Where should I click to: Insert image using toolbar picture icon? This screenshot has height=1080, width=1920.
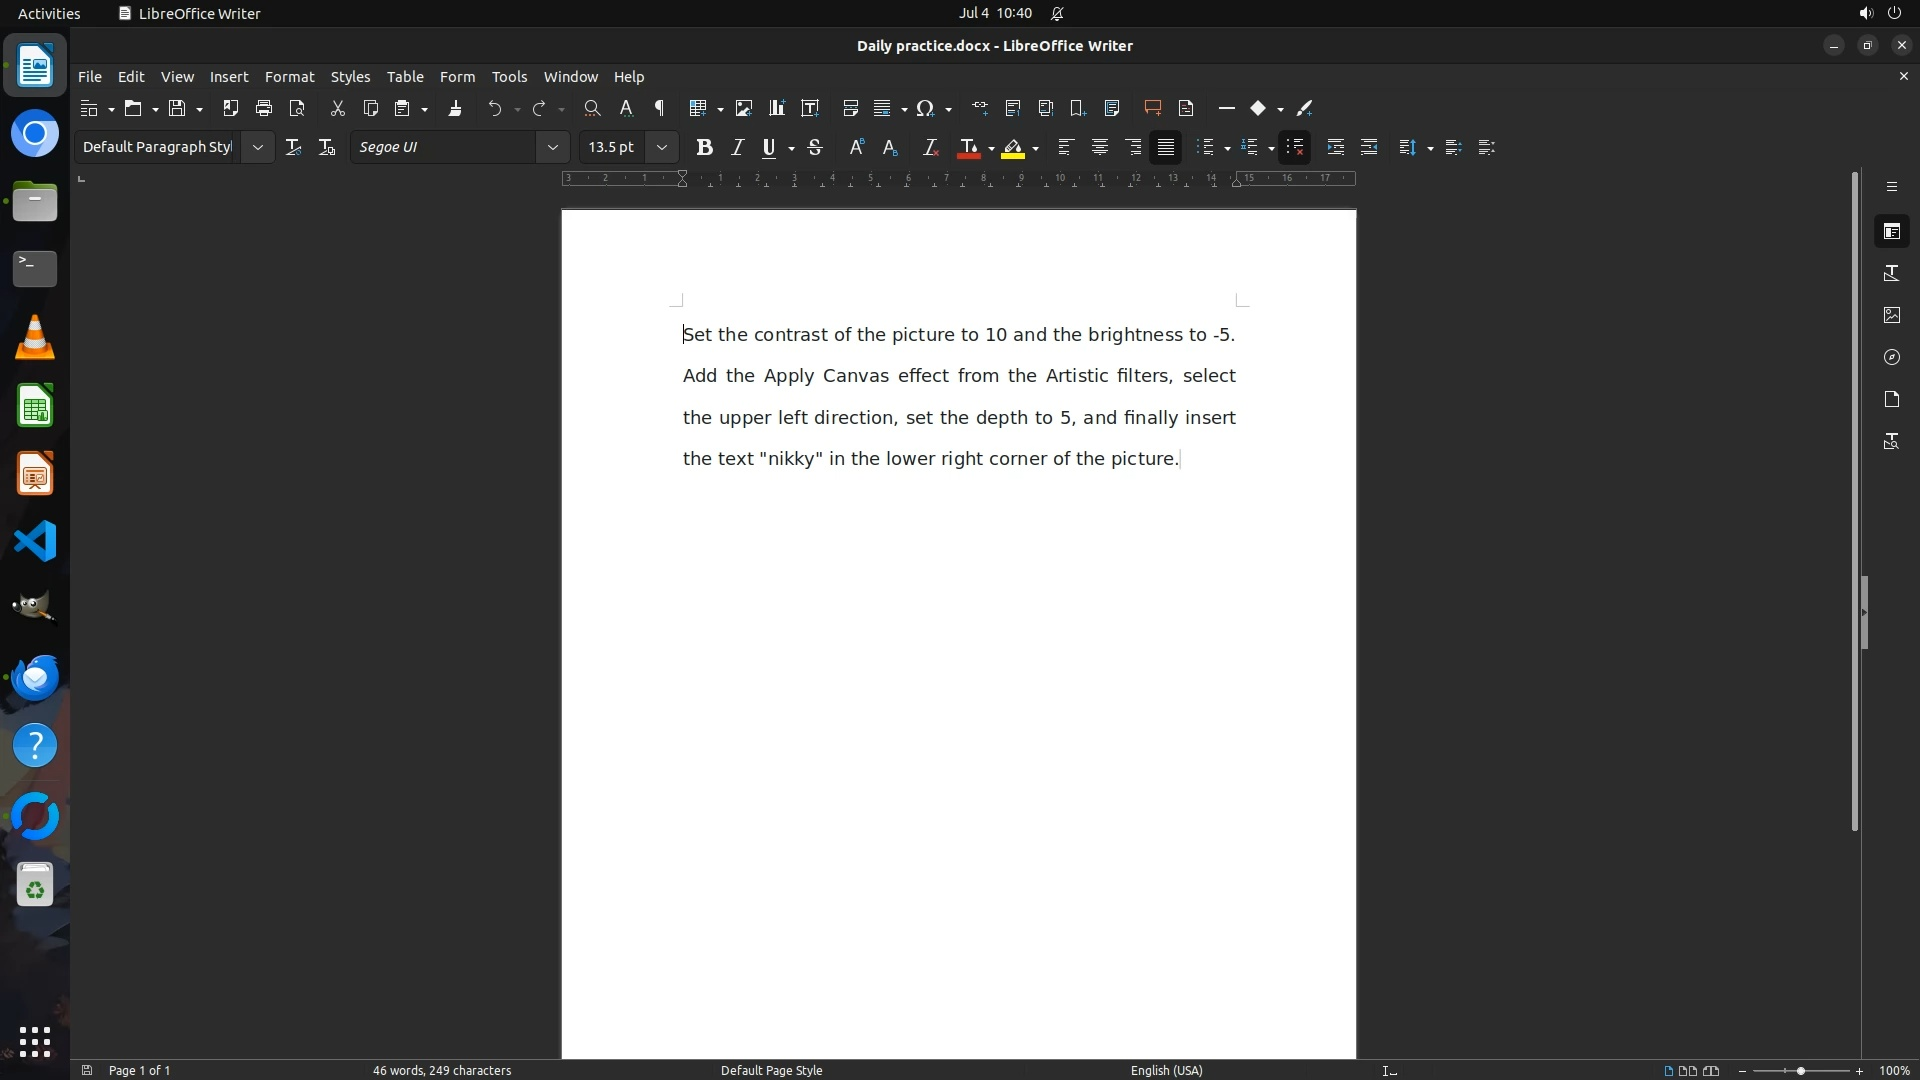tap(743, 108)
